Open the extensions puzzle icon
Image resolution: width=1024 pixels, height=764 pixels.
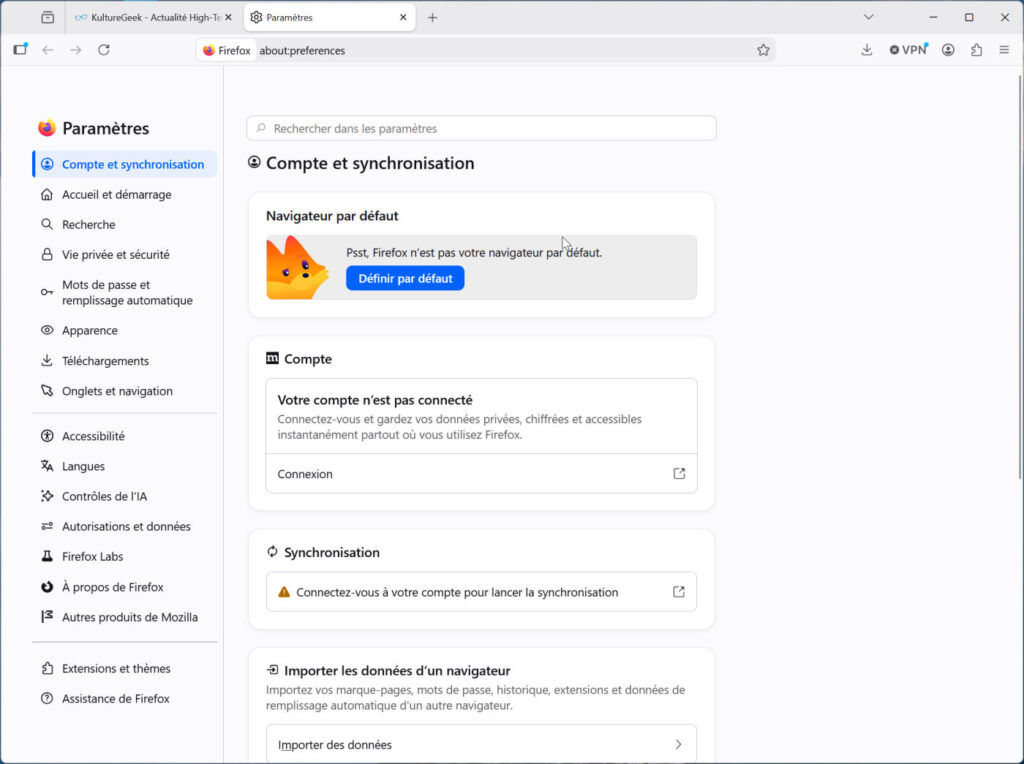[x=976, y=50]
